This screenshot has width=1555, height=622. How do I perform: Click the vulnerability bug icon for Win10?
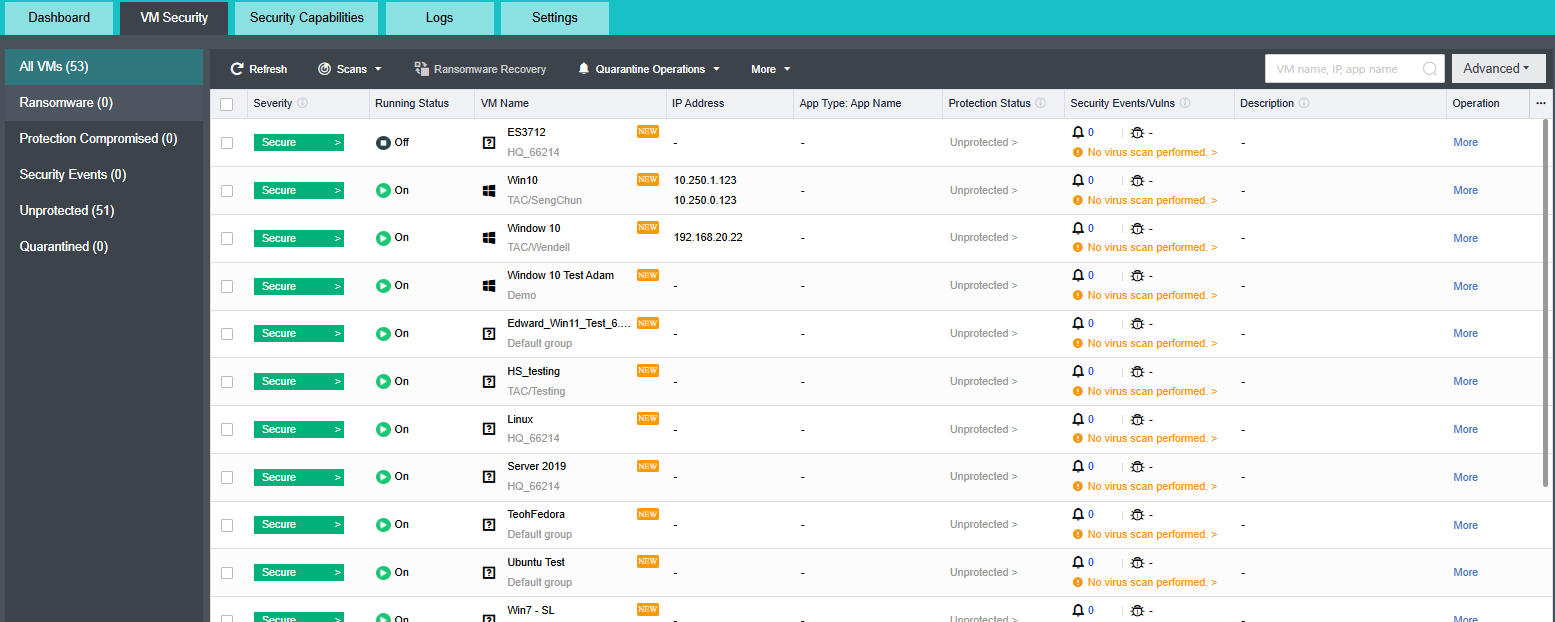1137,181
